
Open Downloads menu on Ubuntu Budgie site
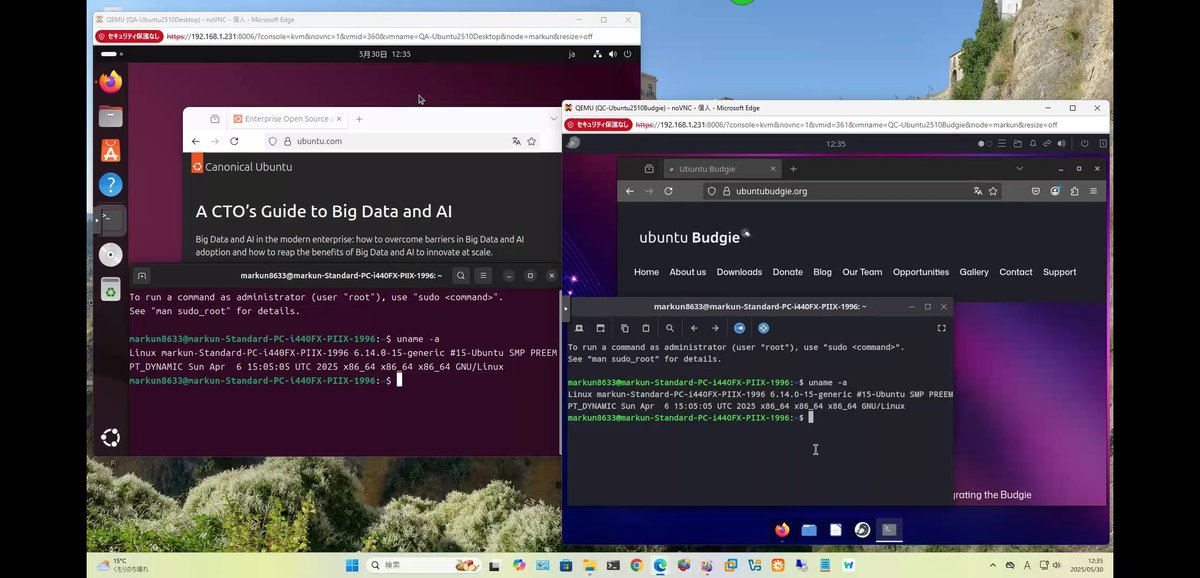tap(739, 272)
